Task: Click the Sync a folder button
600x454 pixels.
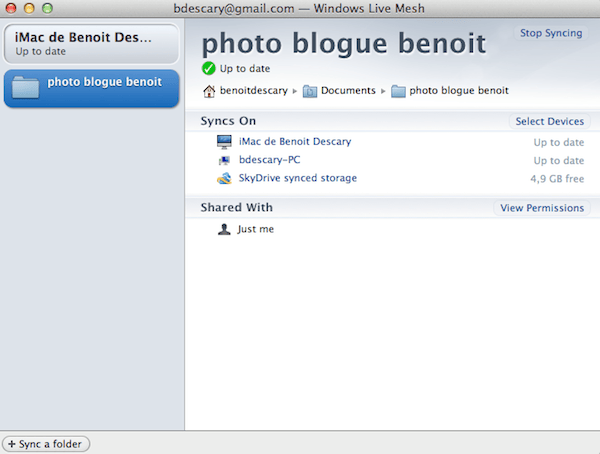Action: click(47, 443)
